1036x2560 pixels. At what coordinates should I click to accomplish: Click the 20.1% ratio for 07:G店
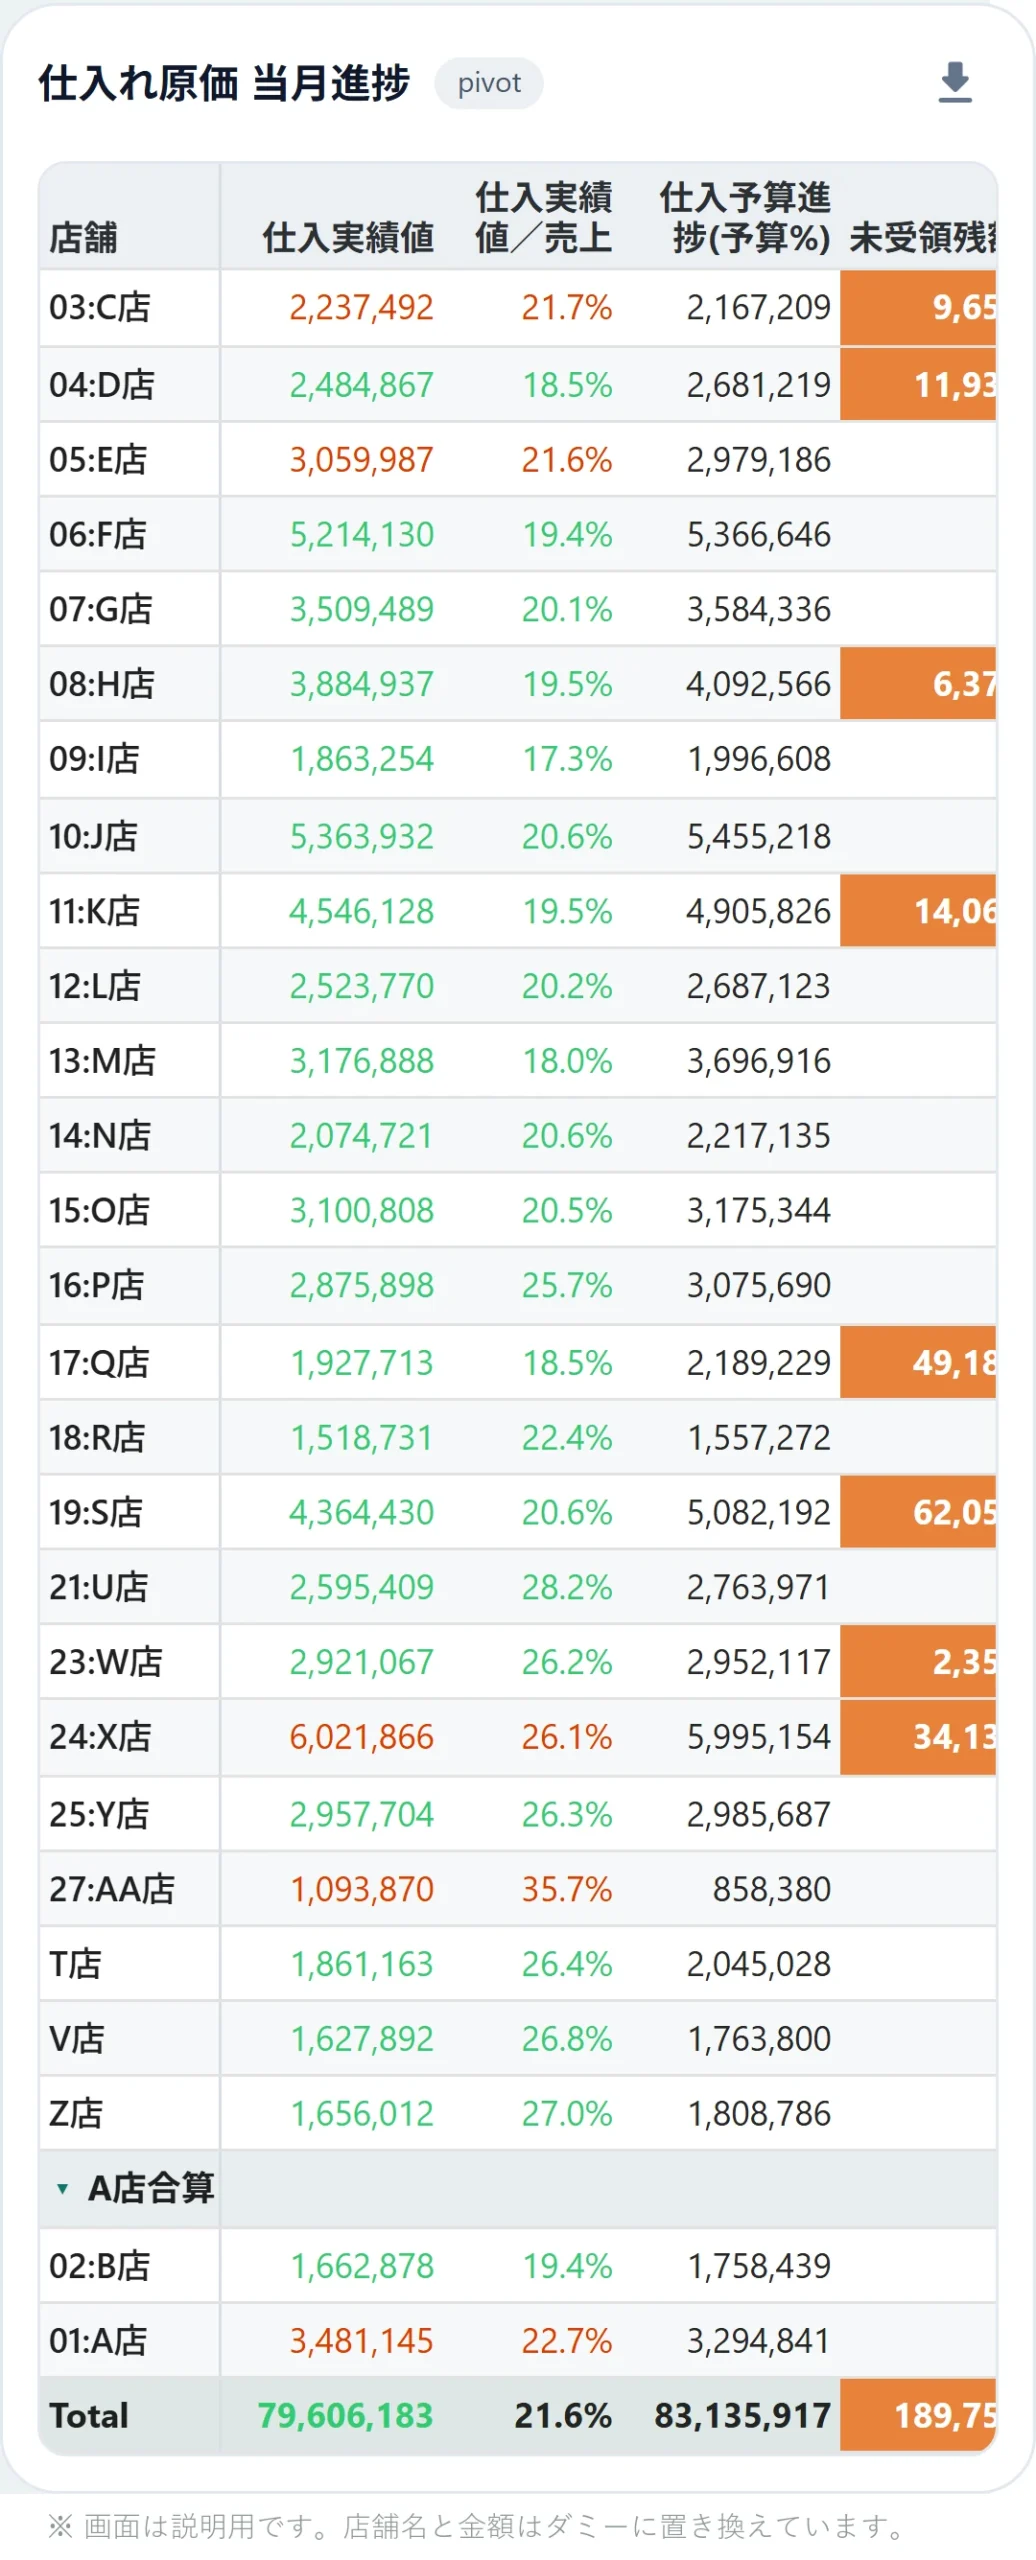click(x=567, y=608)
